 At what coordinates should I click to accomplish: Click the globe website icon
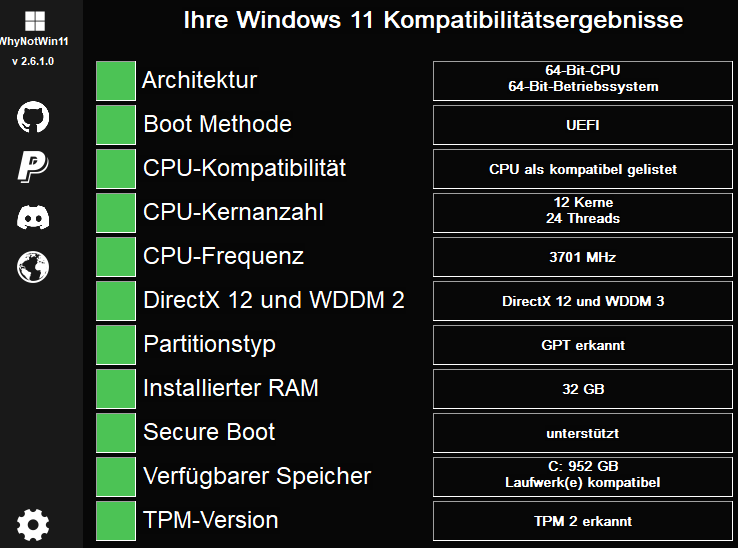[x=33, y=267]
